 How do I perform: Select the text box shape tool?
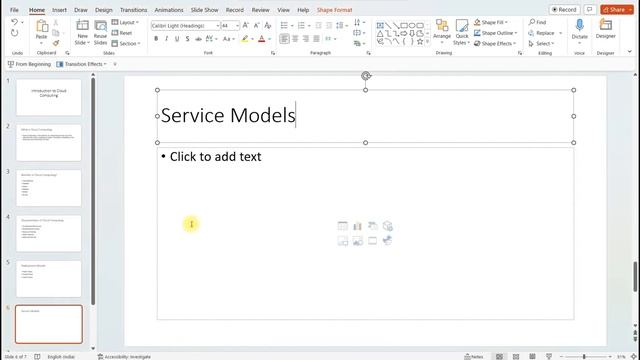pos(380,25)
